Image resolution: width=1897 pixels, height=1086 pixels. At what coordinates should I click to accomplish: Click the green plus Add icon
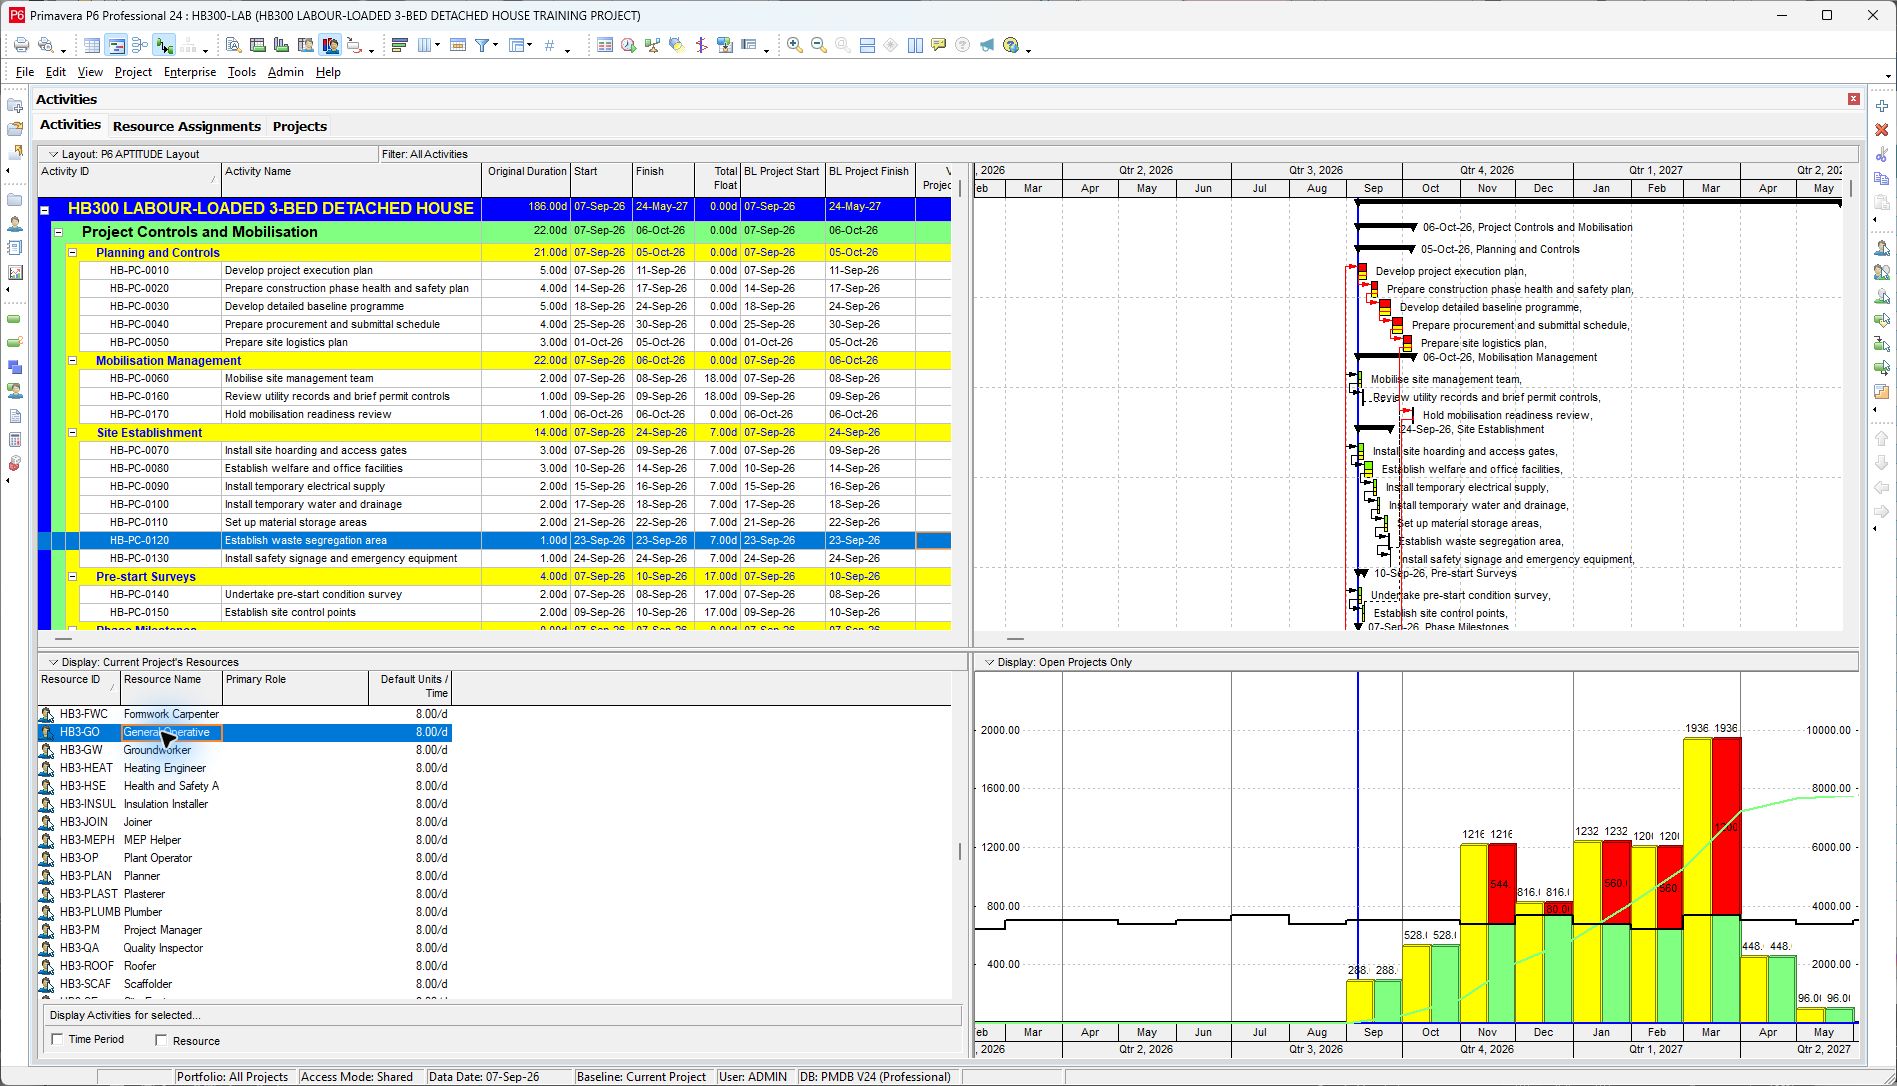pyautogui.click(x=1881, y=106)
